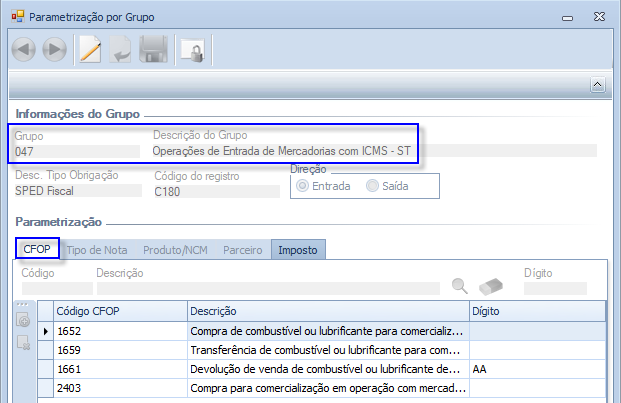Select row with CFOP 1652

point(322,331)
